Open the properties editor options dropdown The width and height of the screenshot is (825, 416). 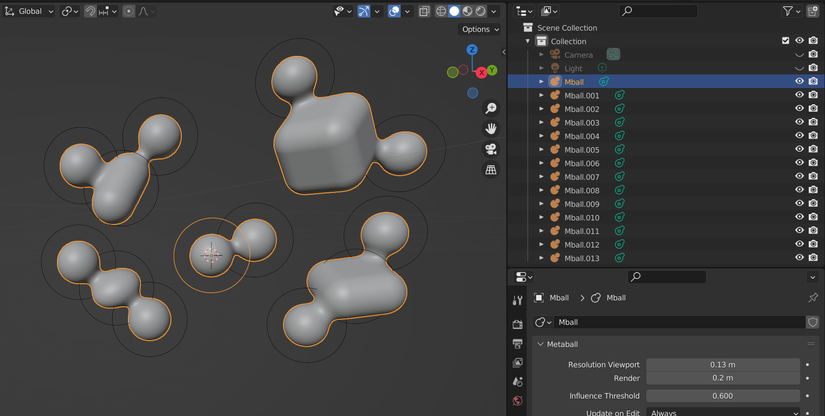[x=813, y=277]
